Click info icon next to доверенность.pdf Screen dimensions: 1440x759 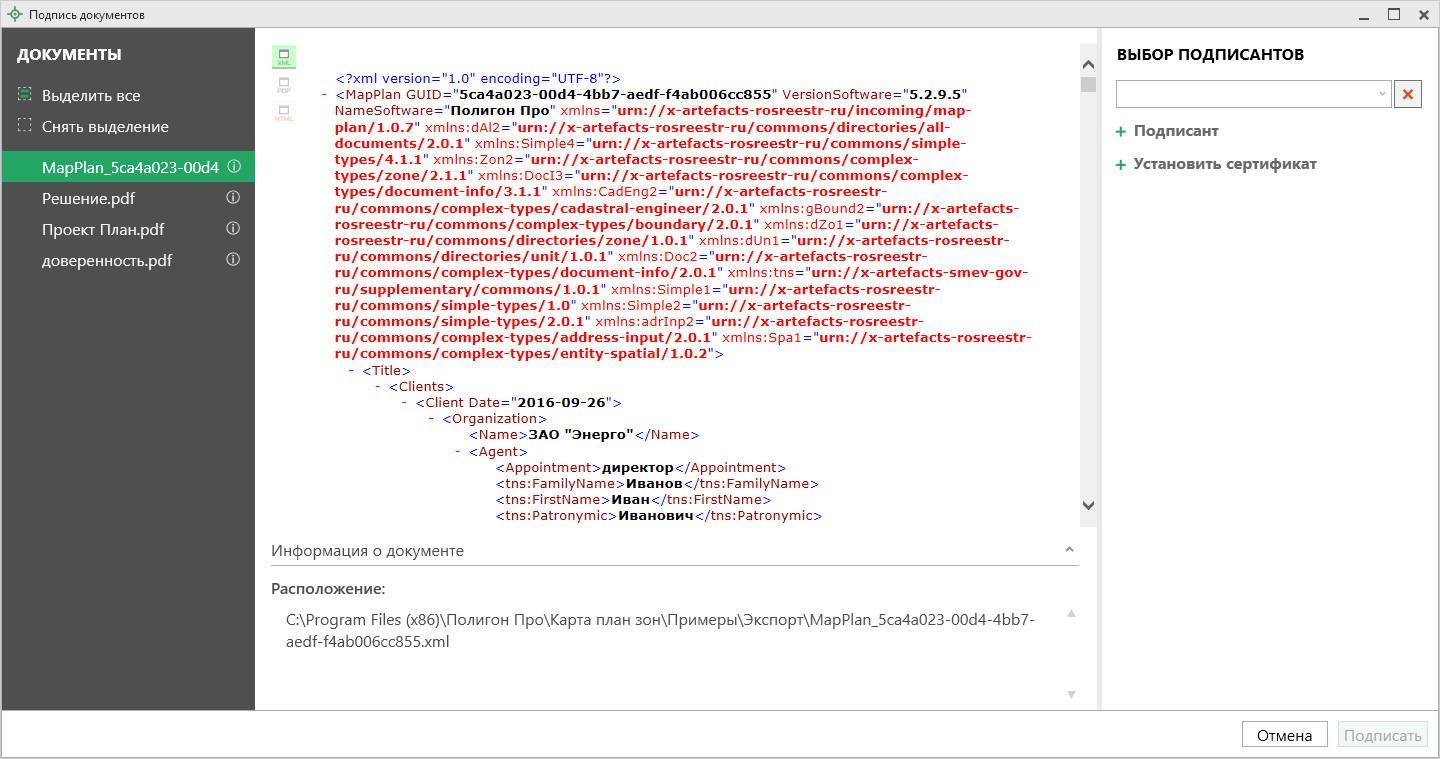pos(233,260)
